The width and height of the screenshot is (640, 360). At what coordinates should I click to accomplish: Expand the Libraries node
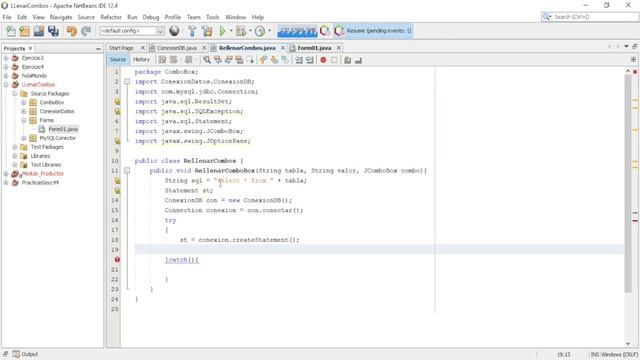pos(15,156)
